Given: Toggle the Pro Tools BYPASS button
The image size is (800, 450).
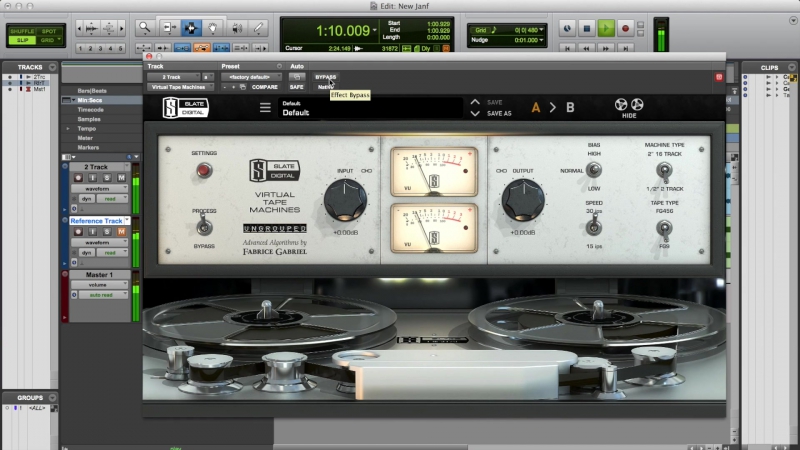Looking at the screenshot, I should (326, 77).
